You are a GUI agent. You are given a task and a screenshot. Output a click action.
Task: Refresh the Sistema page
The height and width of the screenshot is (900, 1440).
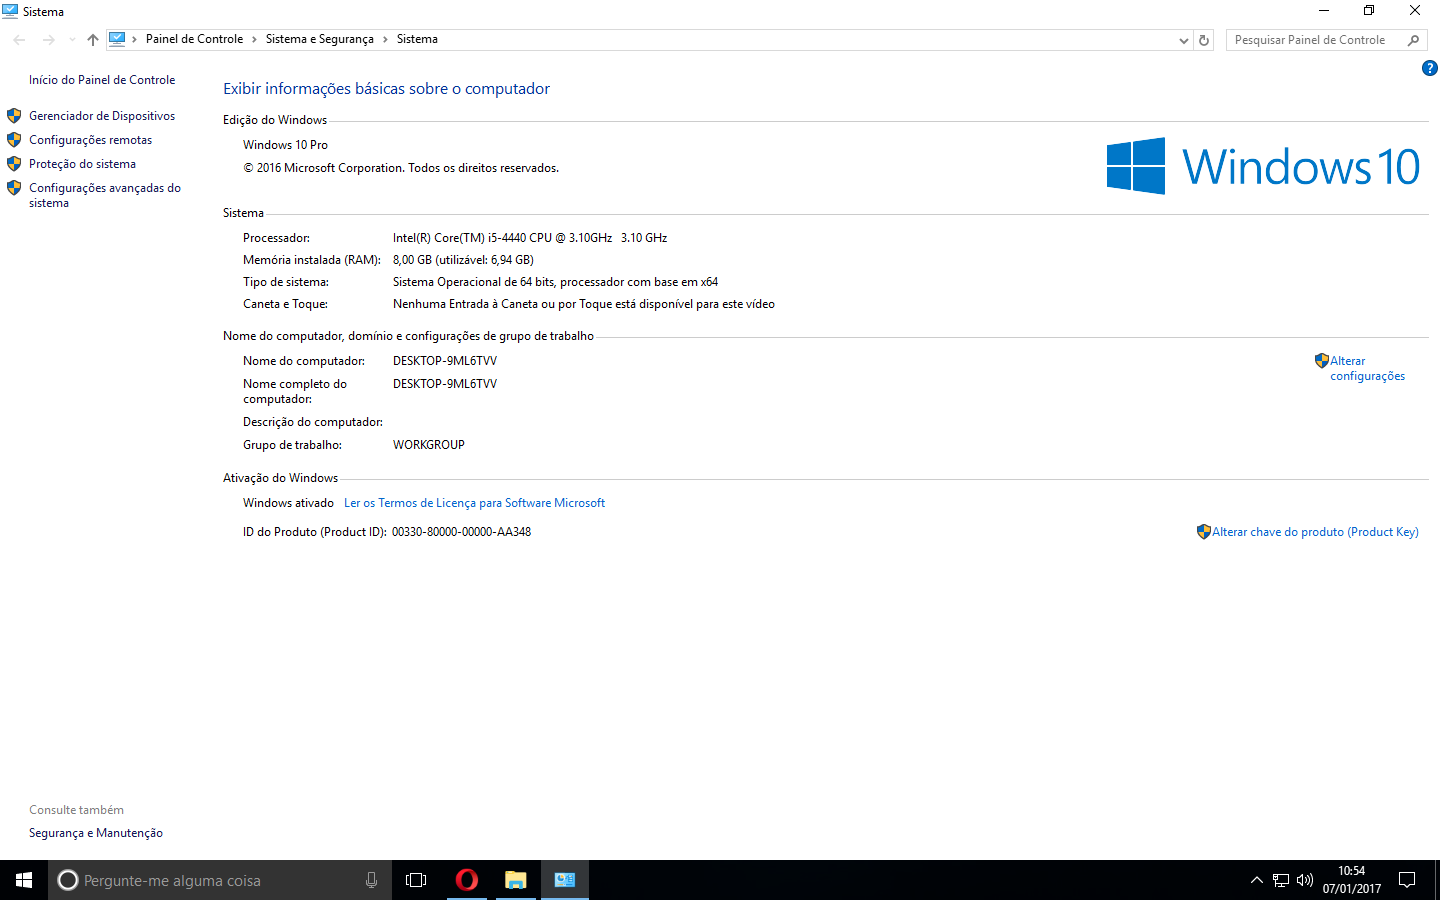(x=1204, y=40)
